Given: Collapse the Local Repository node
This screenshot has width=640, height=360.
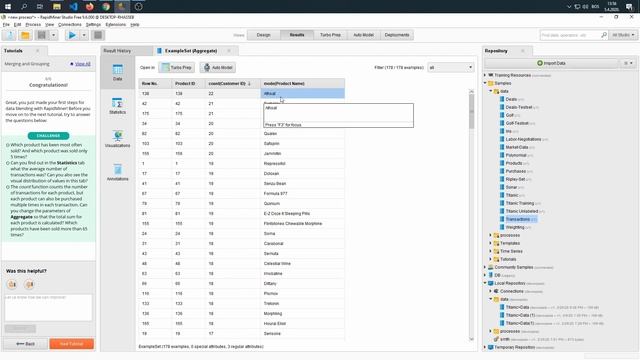Looking at the screenshot, I should pyautogui.click(x=485, y=283).
